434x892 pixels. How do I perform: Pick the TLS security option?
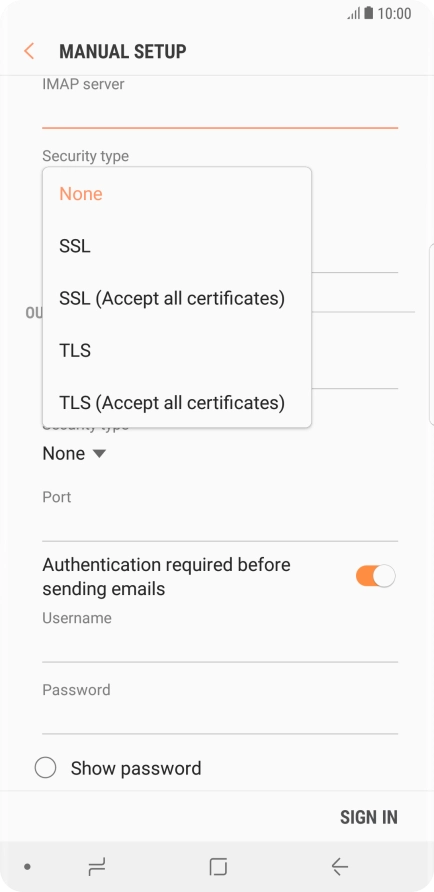pyautogui.click(x=177, y=350)
